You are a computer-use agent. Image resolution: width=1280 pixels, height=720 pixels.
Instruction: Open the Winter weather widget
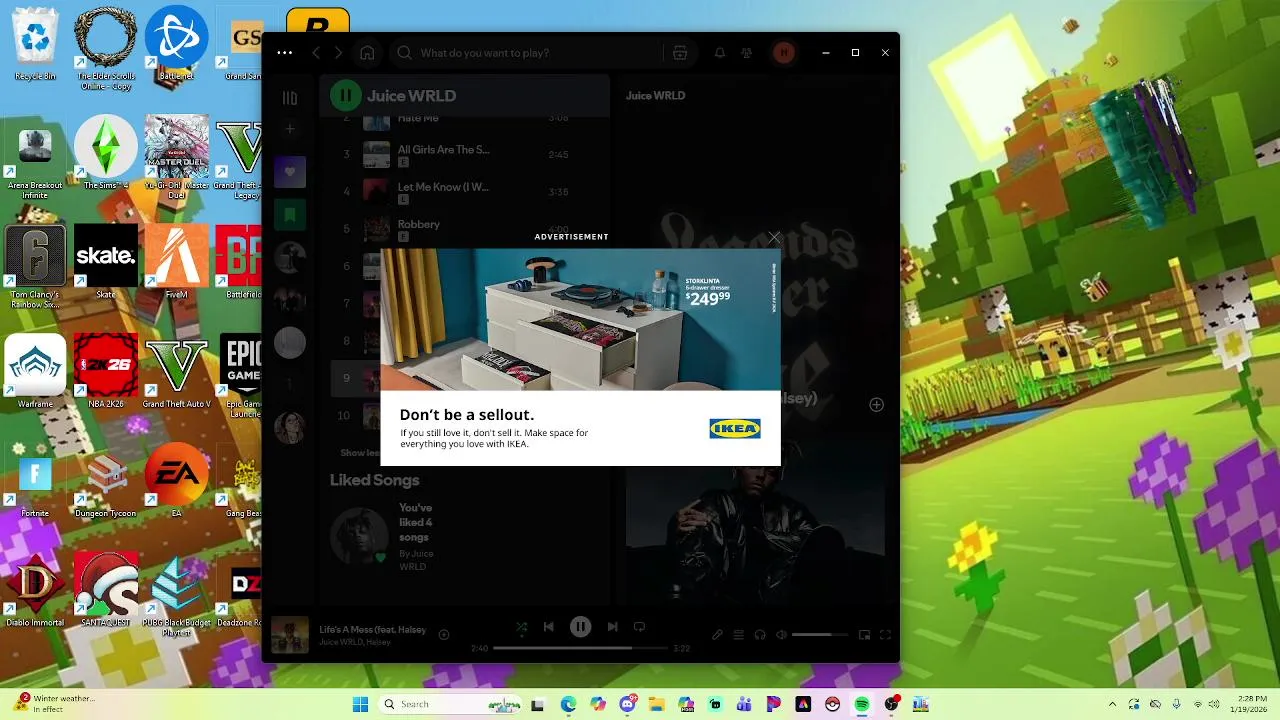[55, 704]
